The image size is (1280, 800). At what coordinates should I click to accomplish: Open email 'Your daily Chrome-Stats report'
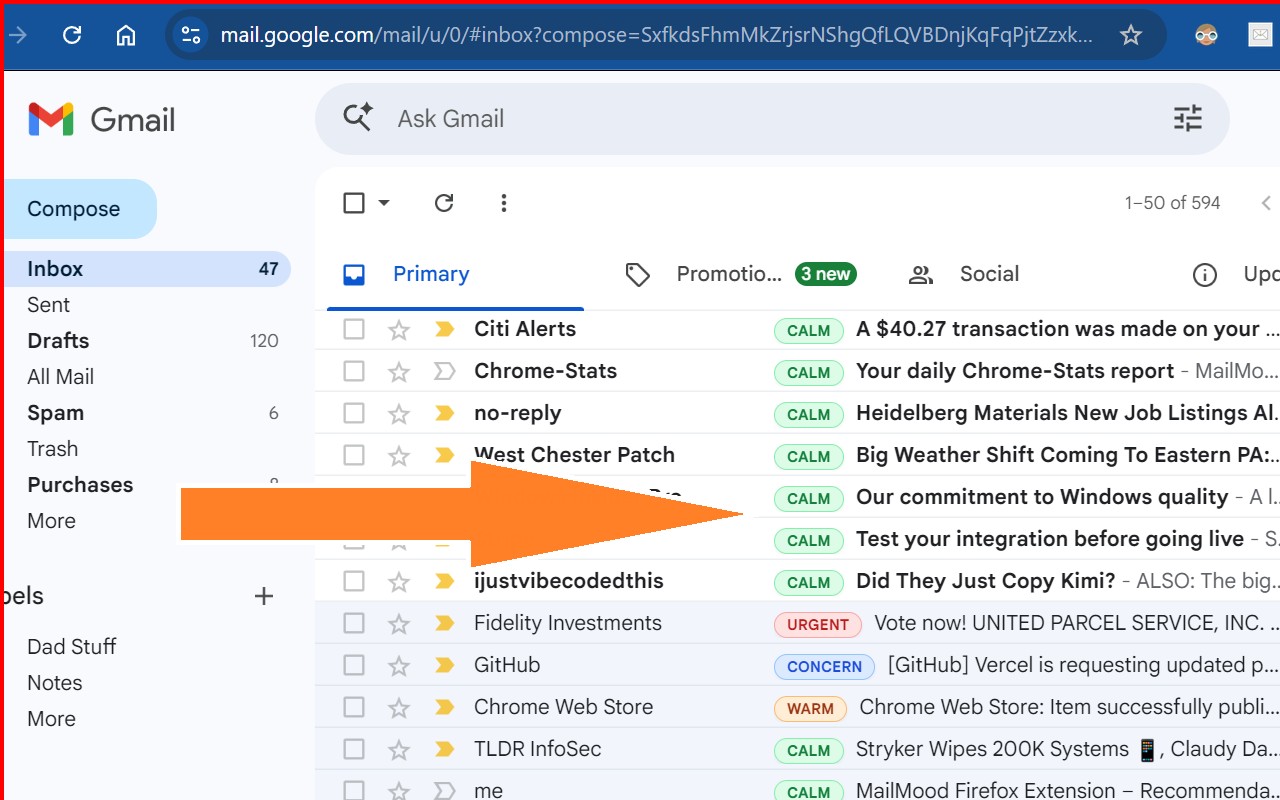tap(1015, 371)
